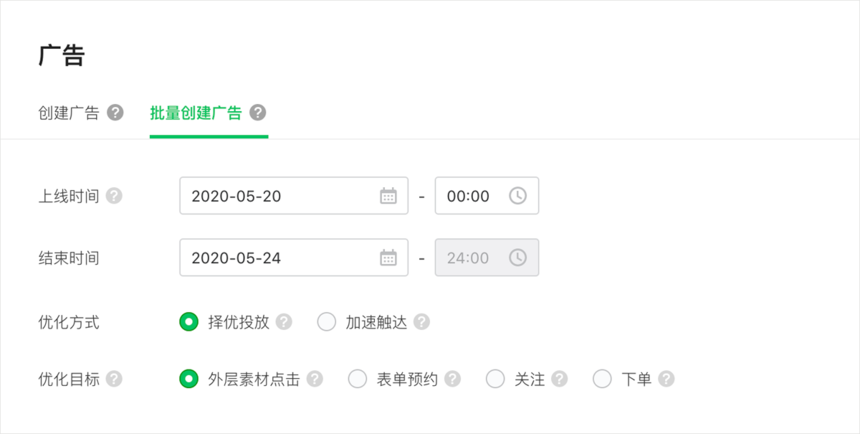Screen dimensions: 860x434
Task: Switch to the 批量创建广告 tab
Action: point(196,113)
